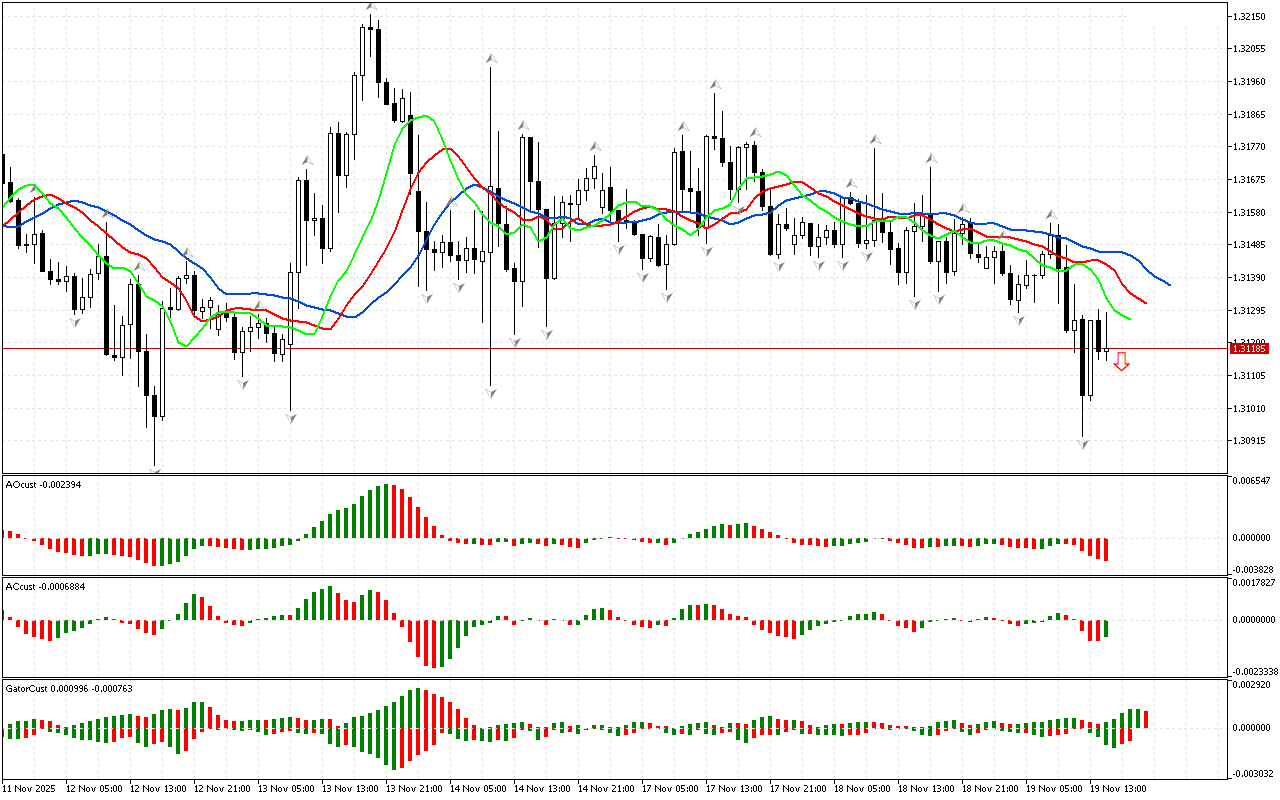The width and height of the screenshot is (1280, 800).
Task: Select the AOcust indicator label
Action: 42,484
